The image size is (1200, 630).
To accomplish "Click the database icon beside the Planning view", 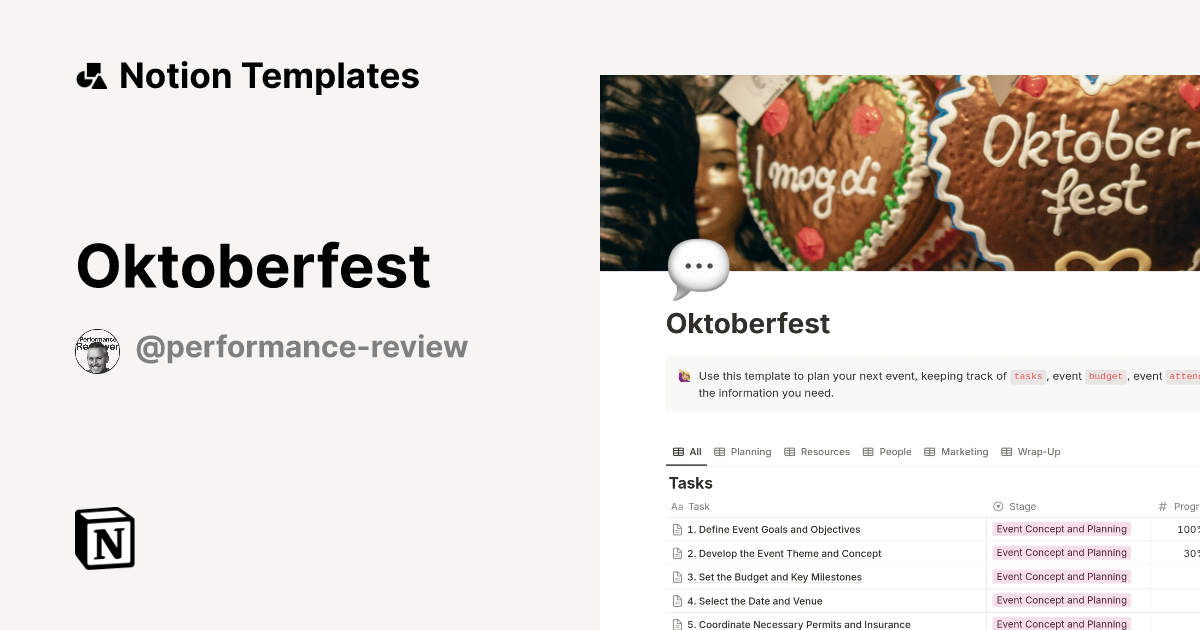I will [x=718, y=451].
